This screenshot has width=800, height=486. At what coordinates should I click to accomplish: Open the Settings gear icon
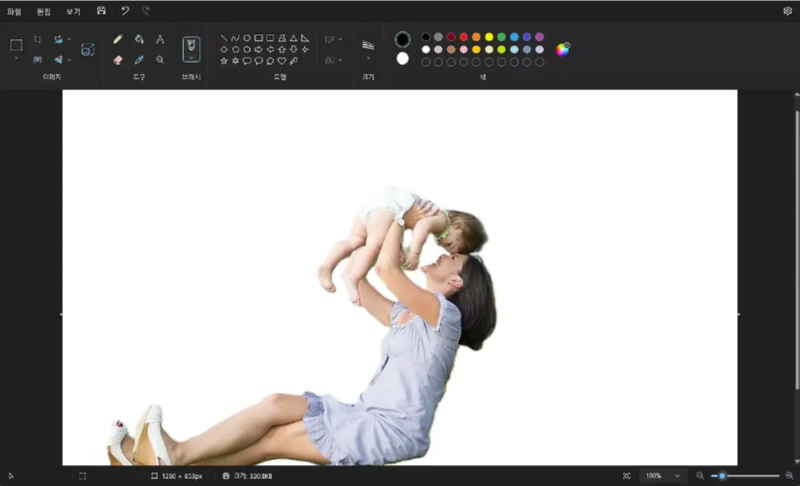[x=787, y=10]
